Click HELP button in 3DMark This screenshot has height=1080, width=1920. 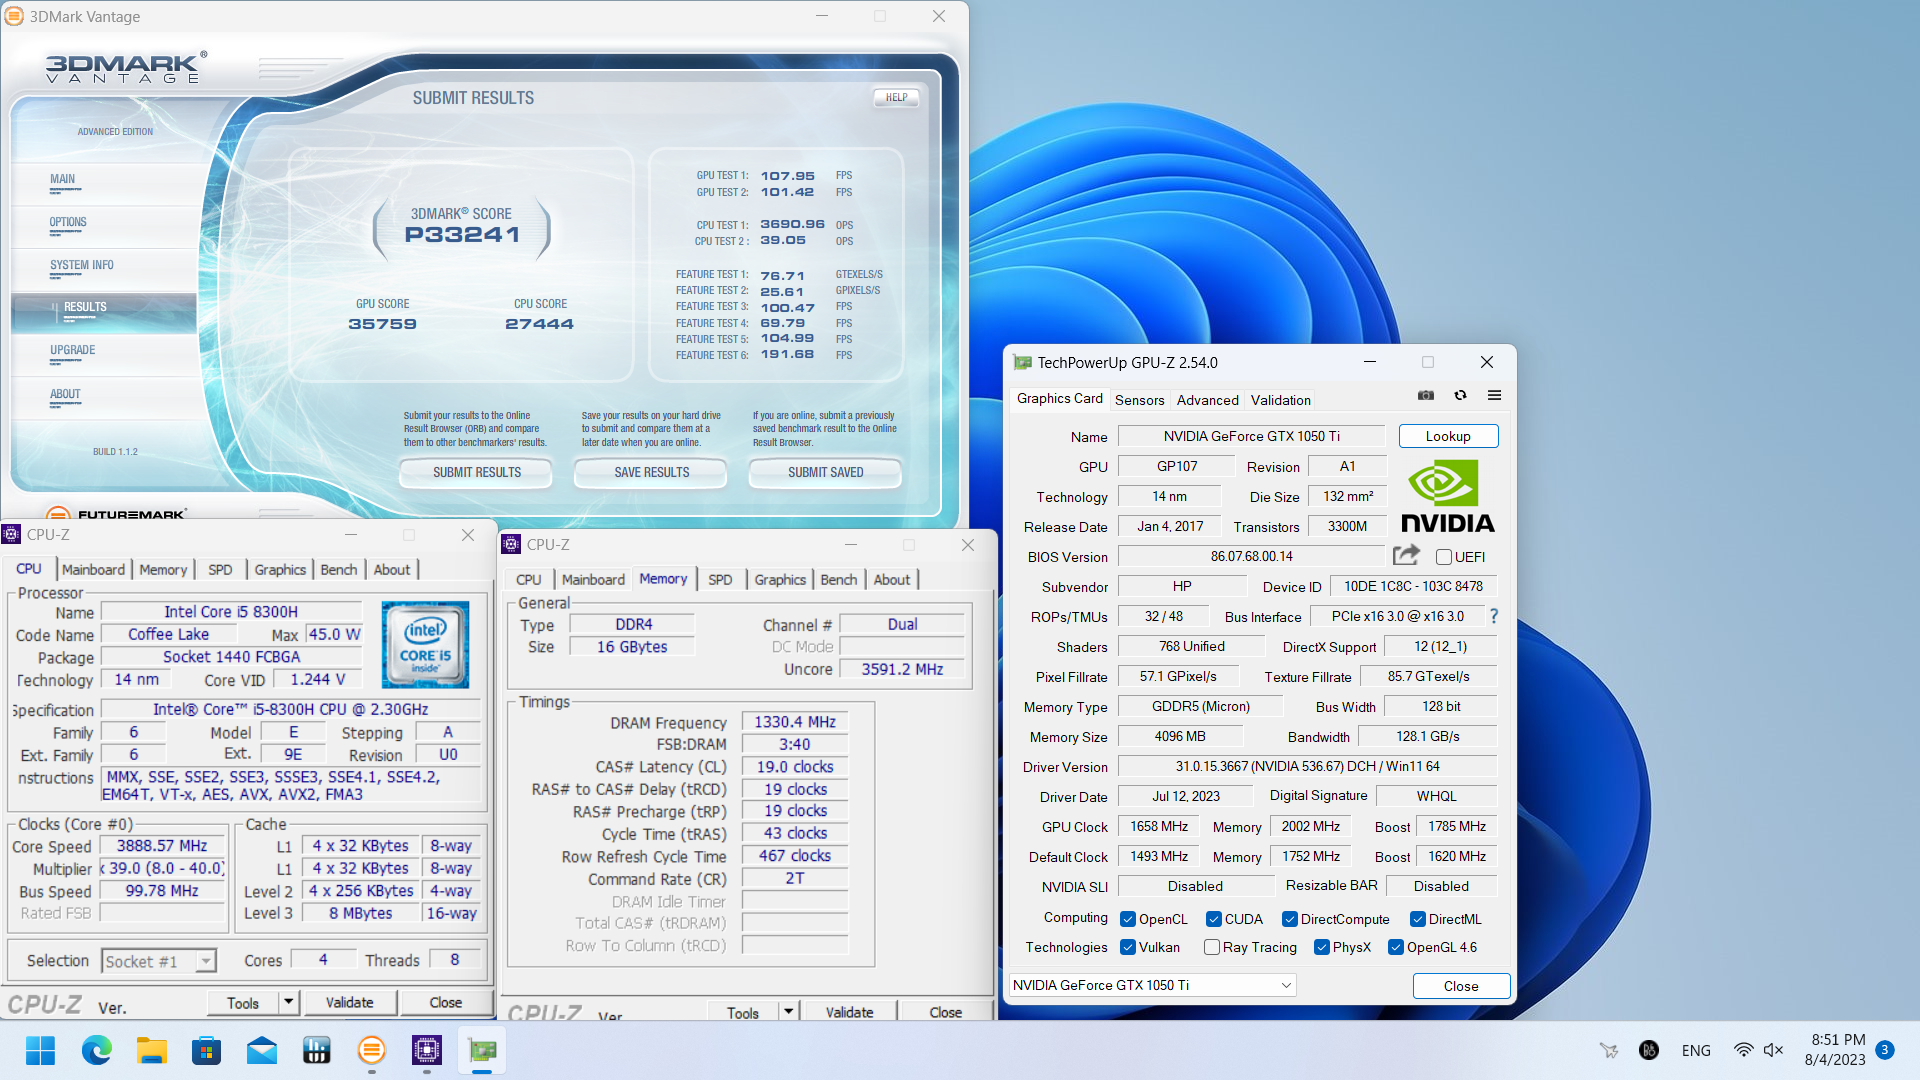pyautogui.click(x=896, y=98)
